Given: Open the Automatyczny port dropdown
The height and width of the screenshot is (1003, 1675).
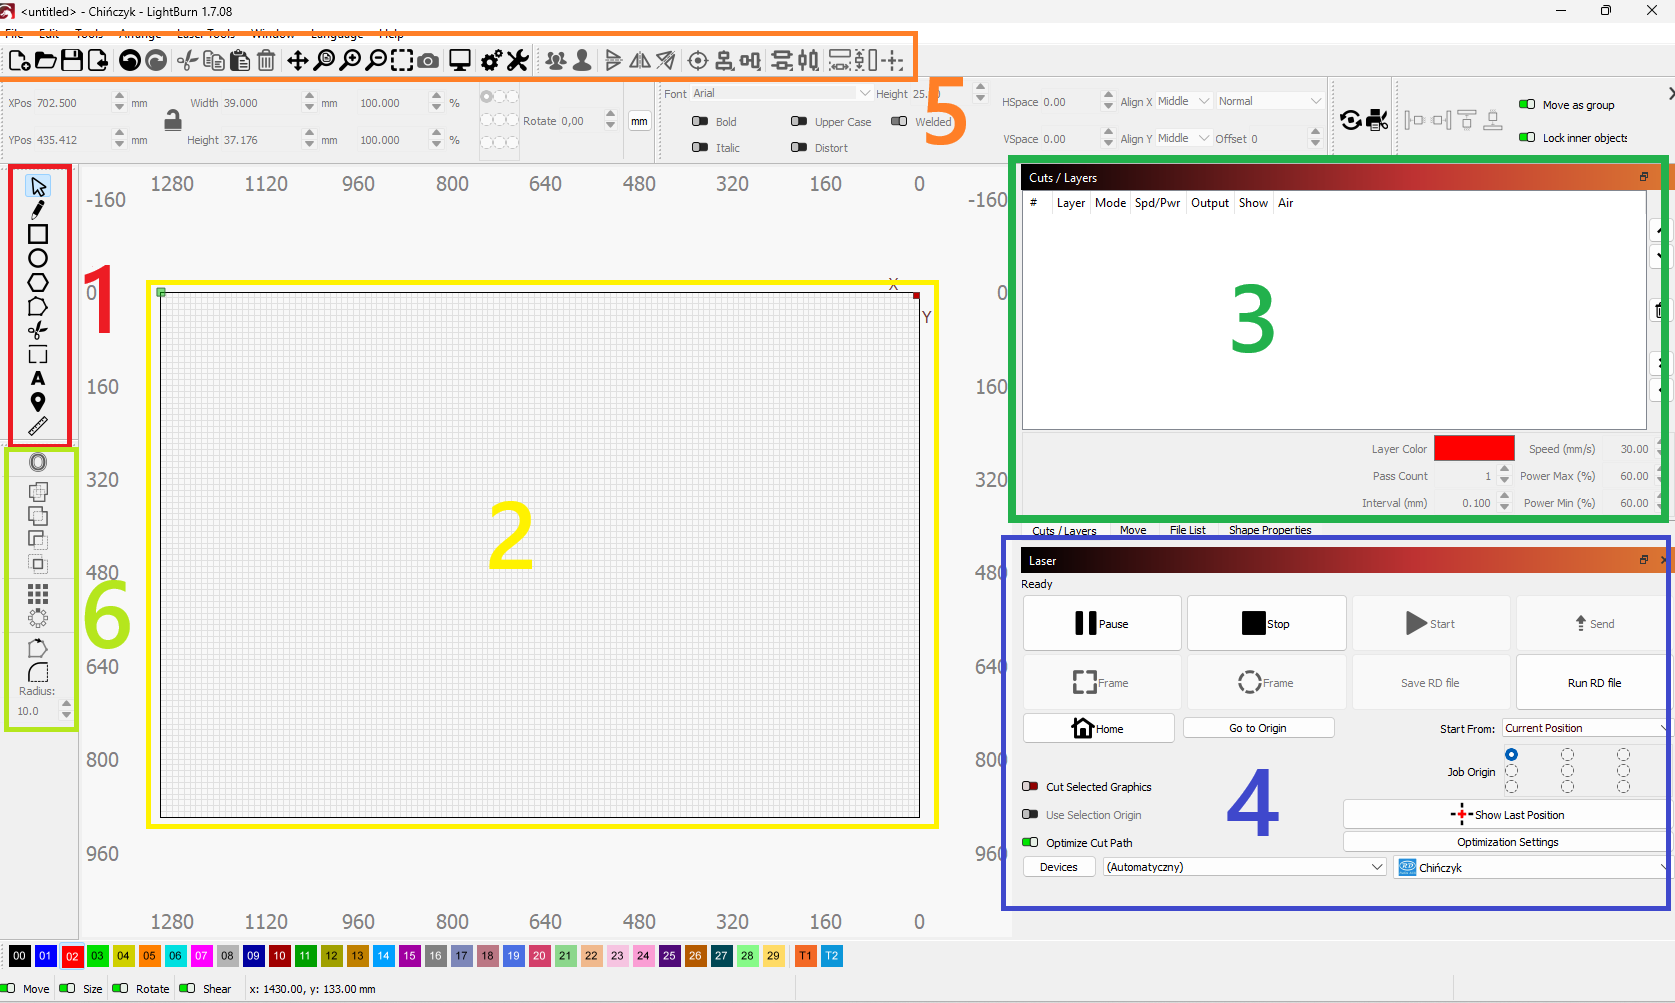Looking at the screenshot, I should [1244, 867].
